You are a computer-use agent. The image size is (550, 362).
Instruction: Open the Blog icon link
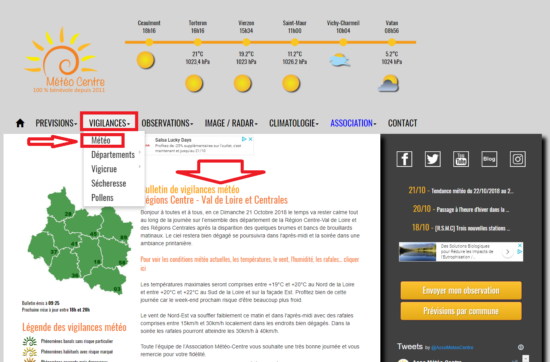coord(489,159)
